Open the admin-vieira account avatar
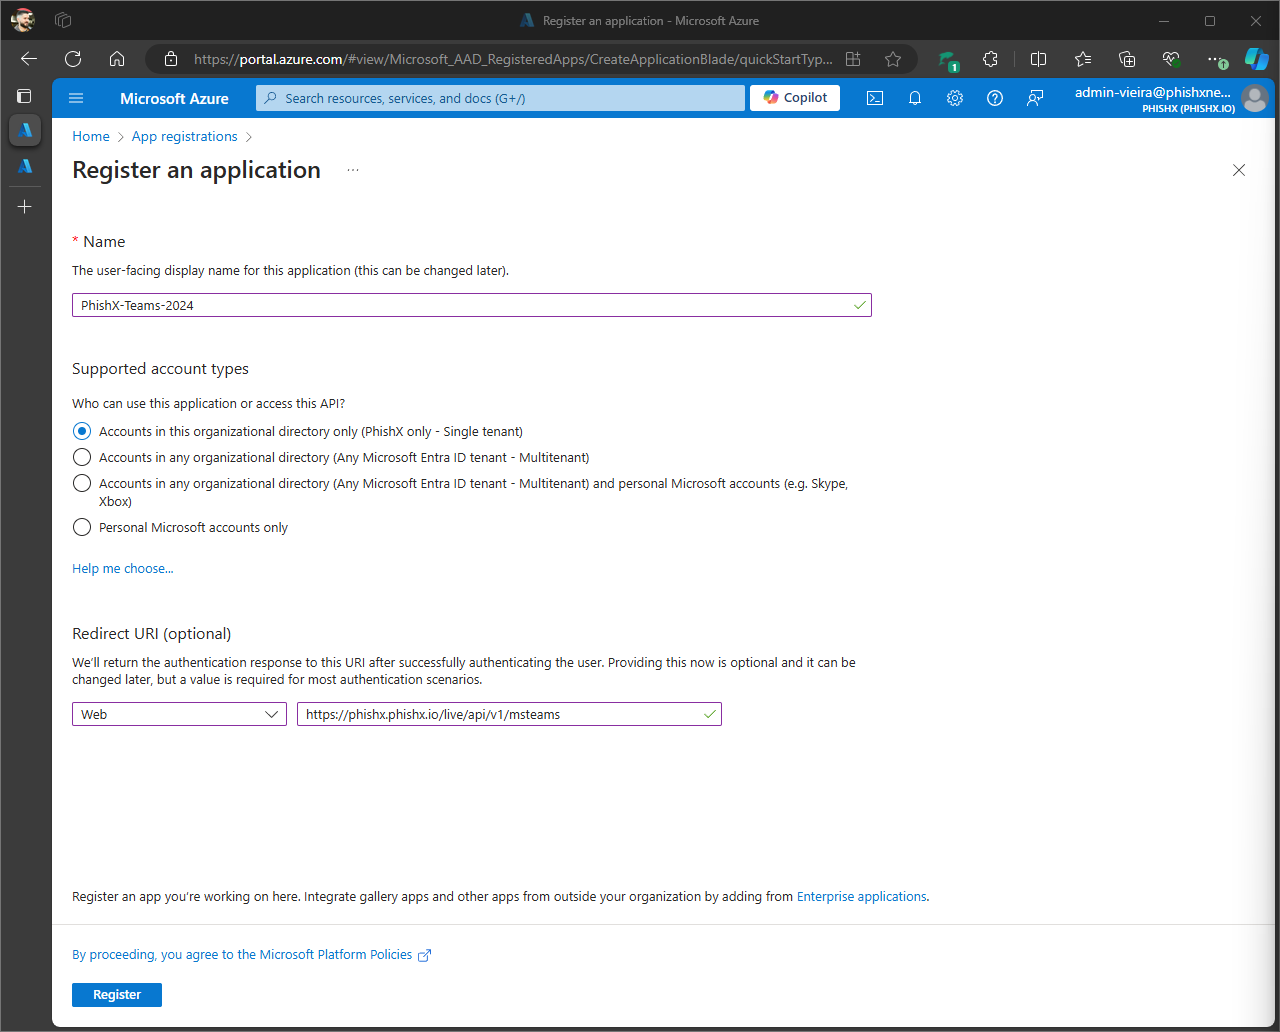This screenshot has width=1280, height=1032. [x=1254, y=98]
